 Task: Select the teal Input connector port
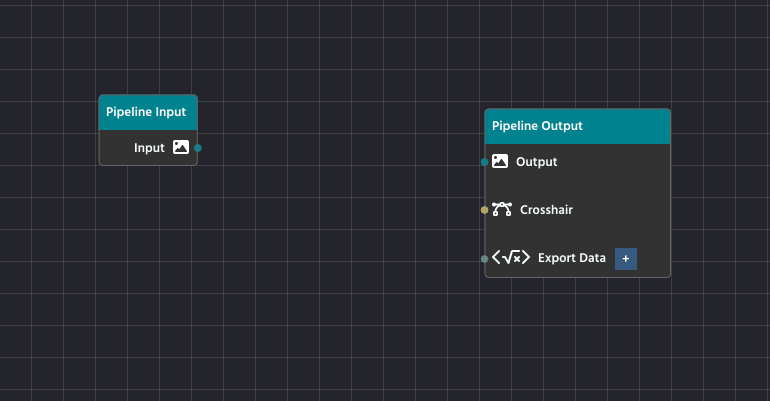[x=198, y=148]
